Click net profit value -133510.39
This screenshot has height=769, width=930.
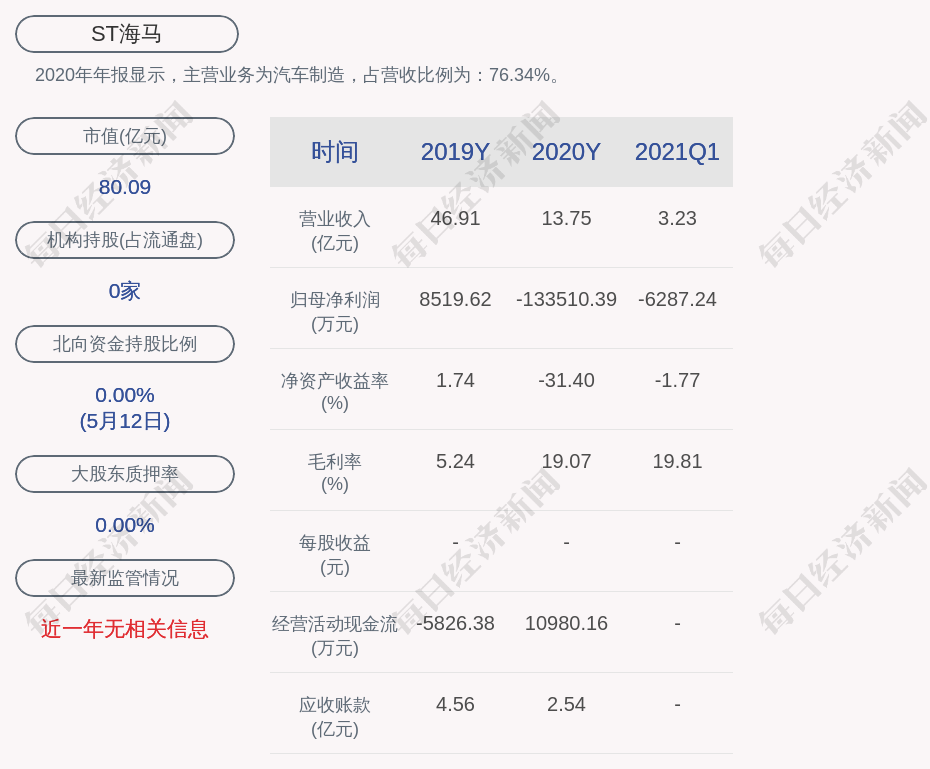tap(566, 299)
